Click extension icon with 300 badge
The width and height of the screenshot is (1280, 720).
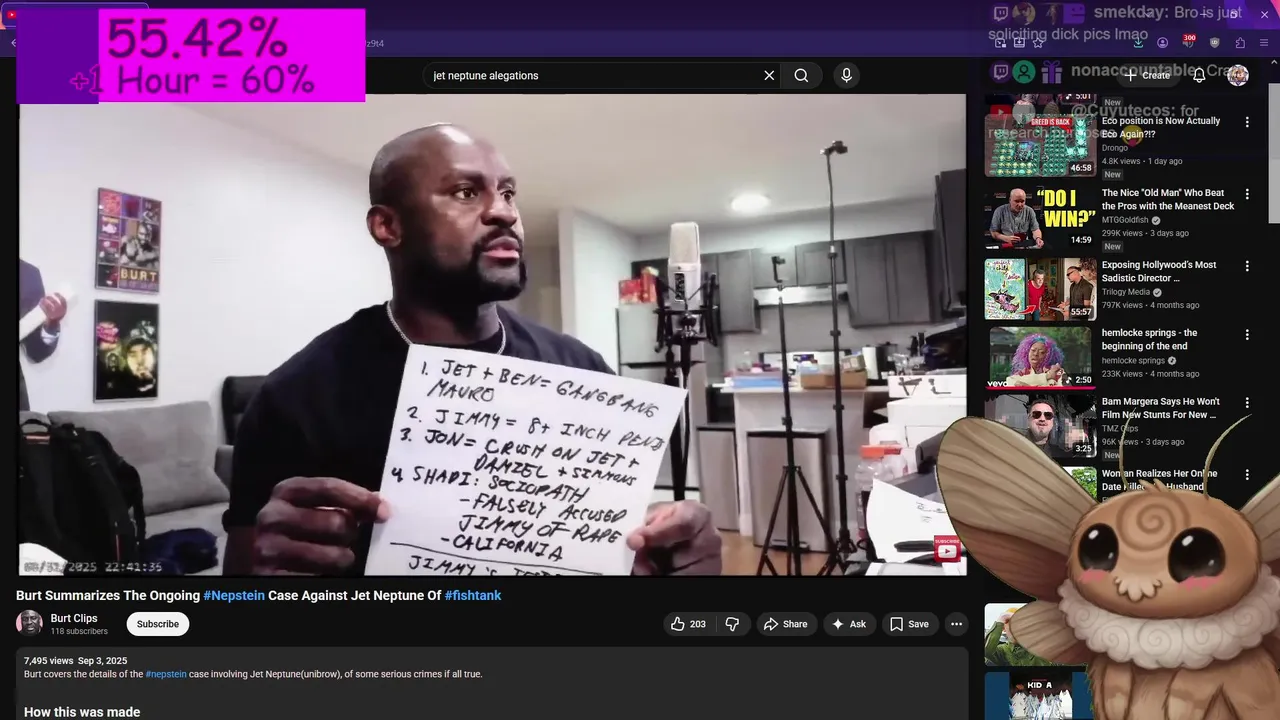point(1188,42)
